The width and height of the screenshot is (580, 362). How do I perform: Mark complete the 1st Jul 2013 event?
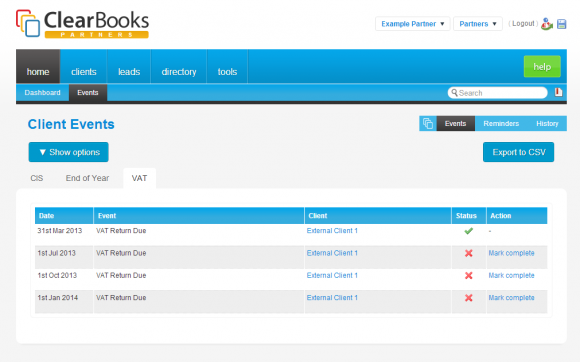pyautogui.click(x=511, y=253)
